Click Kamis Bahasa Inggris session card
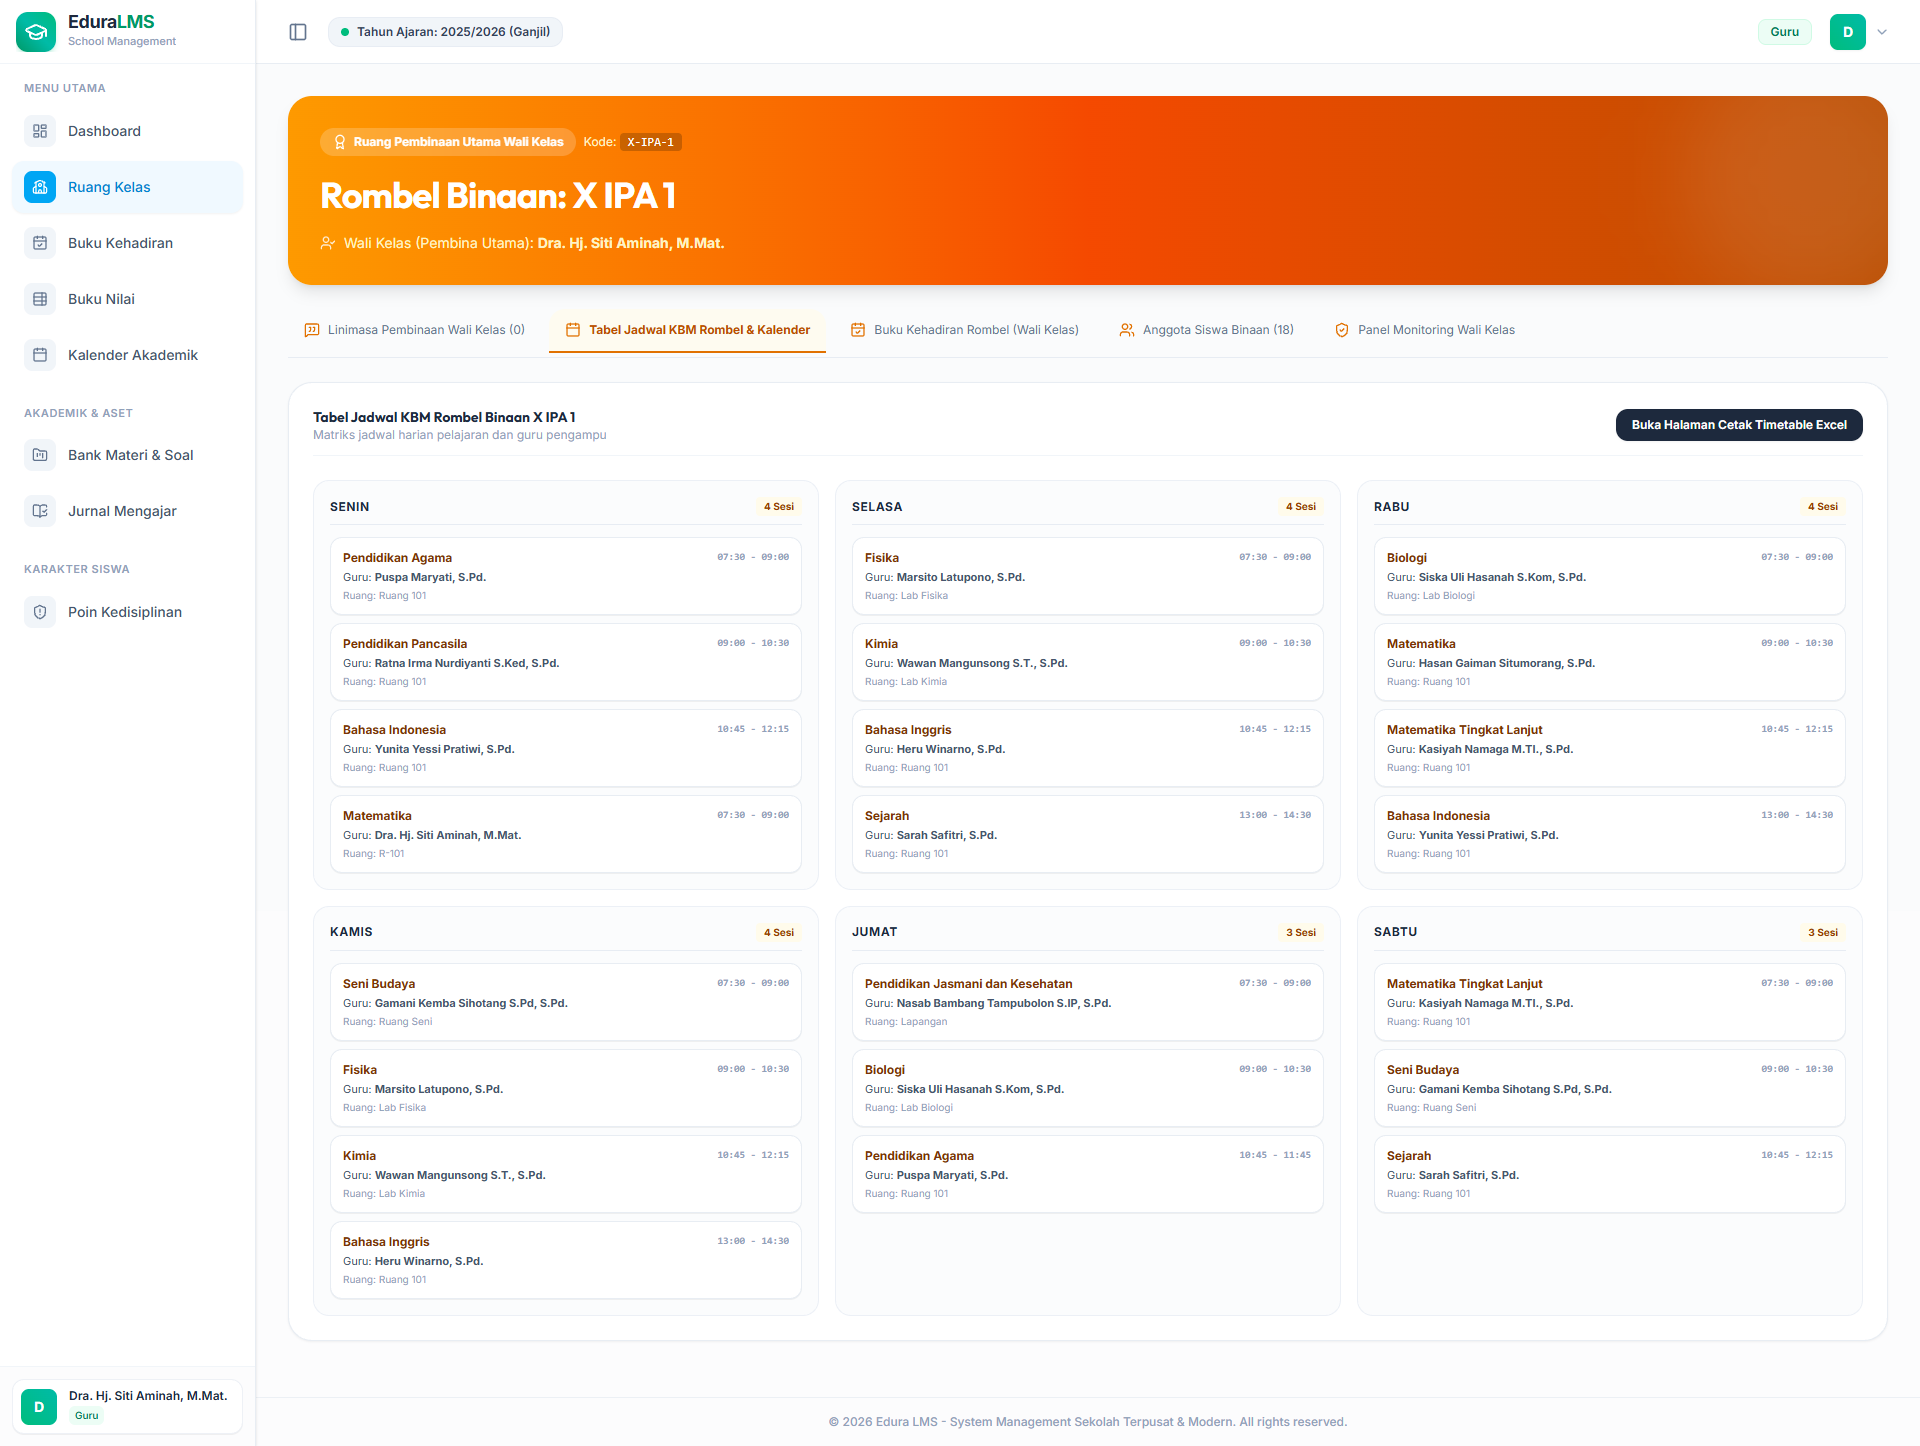This screenshot has height=1446, width=1920. [566, 1260]
